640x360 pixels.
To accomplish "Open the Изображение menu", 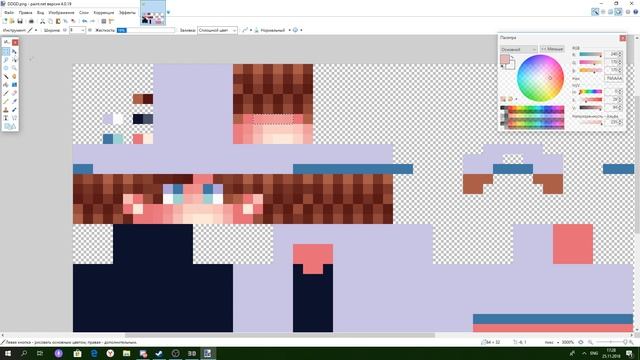I will point(61,13).
